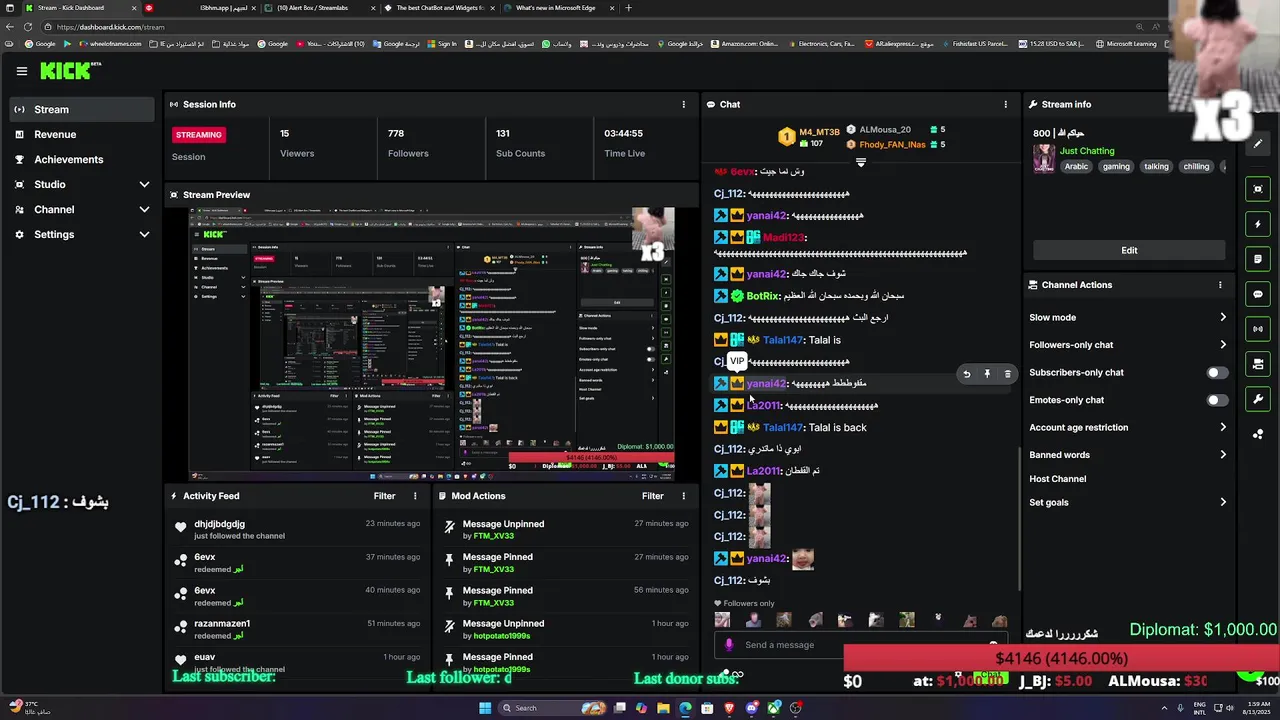Open Chat panel three-dot options
The image size is (1280, 720).
pyautogui.click(x=1006, y=104)
